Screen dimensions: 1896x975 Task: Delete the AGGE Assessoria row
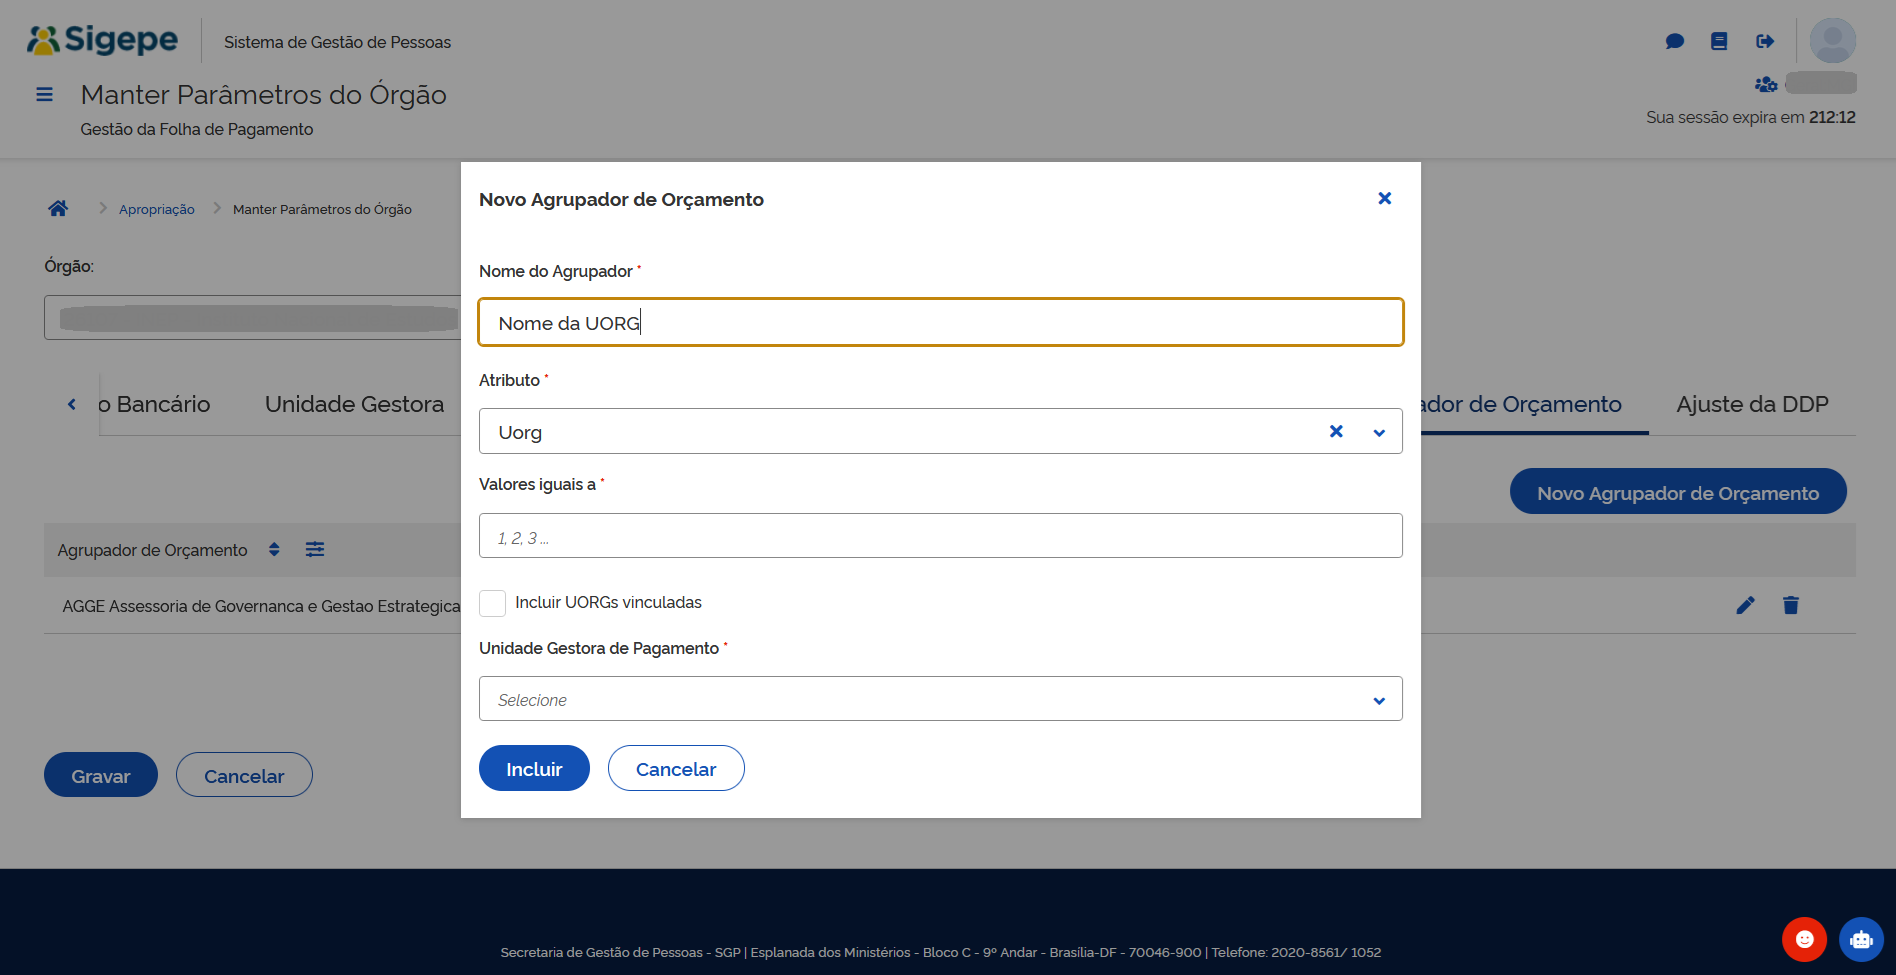coord(1791,605)
